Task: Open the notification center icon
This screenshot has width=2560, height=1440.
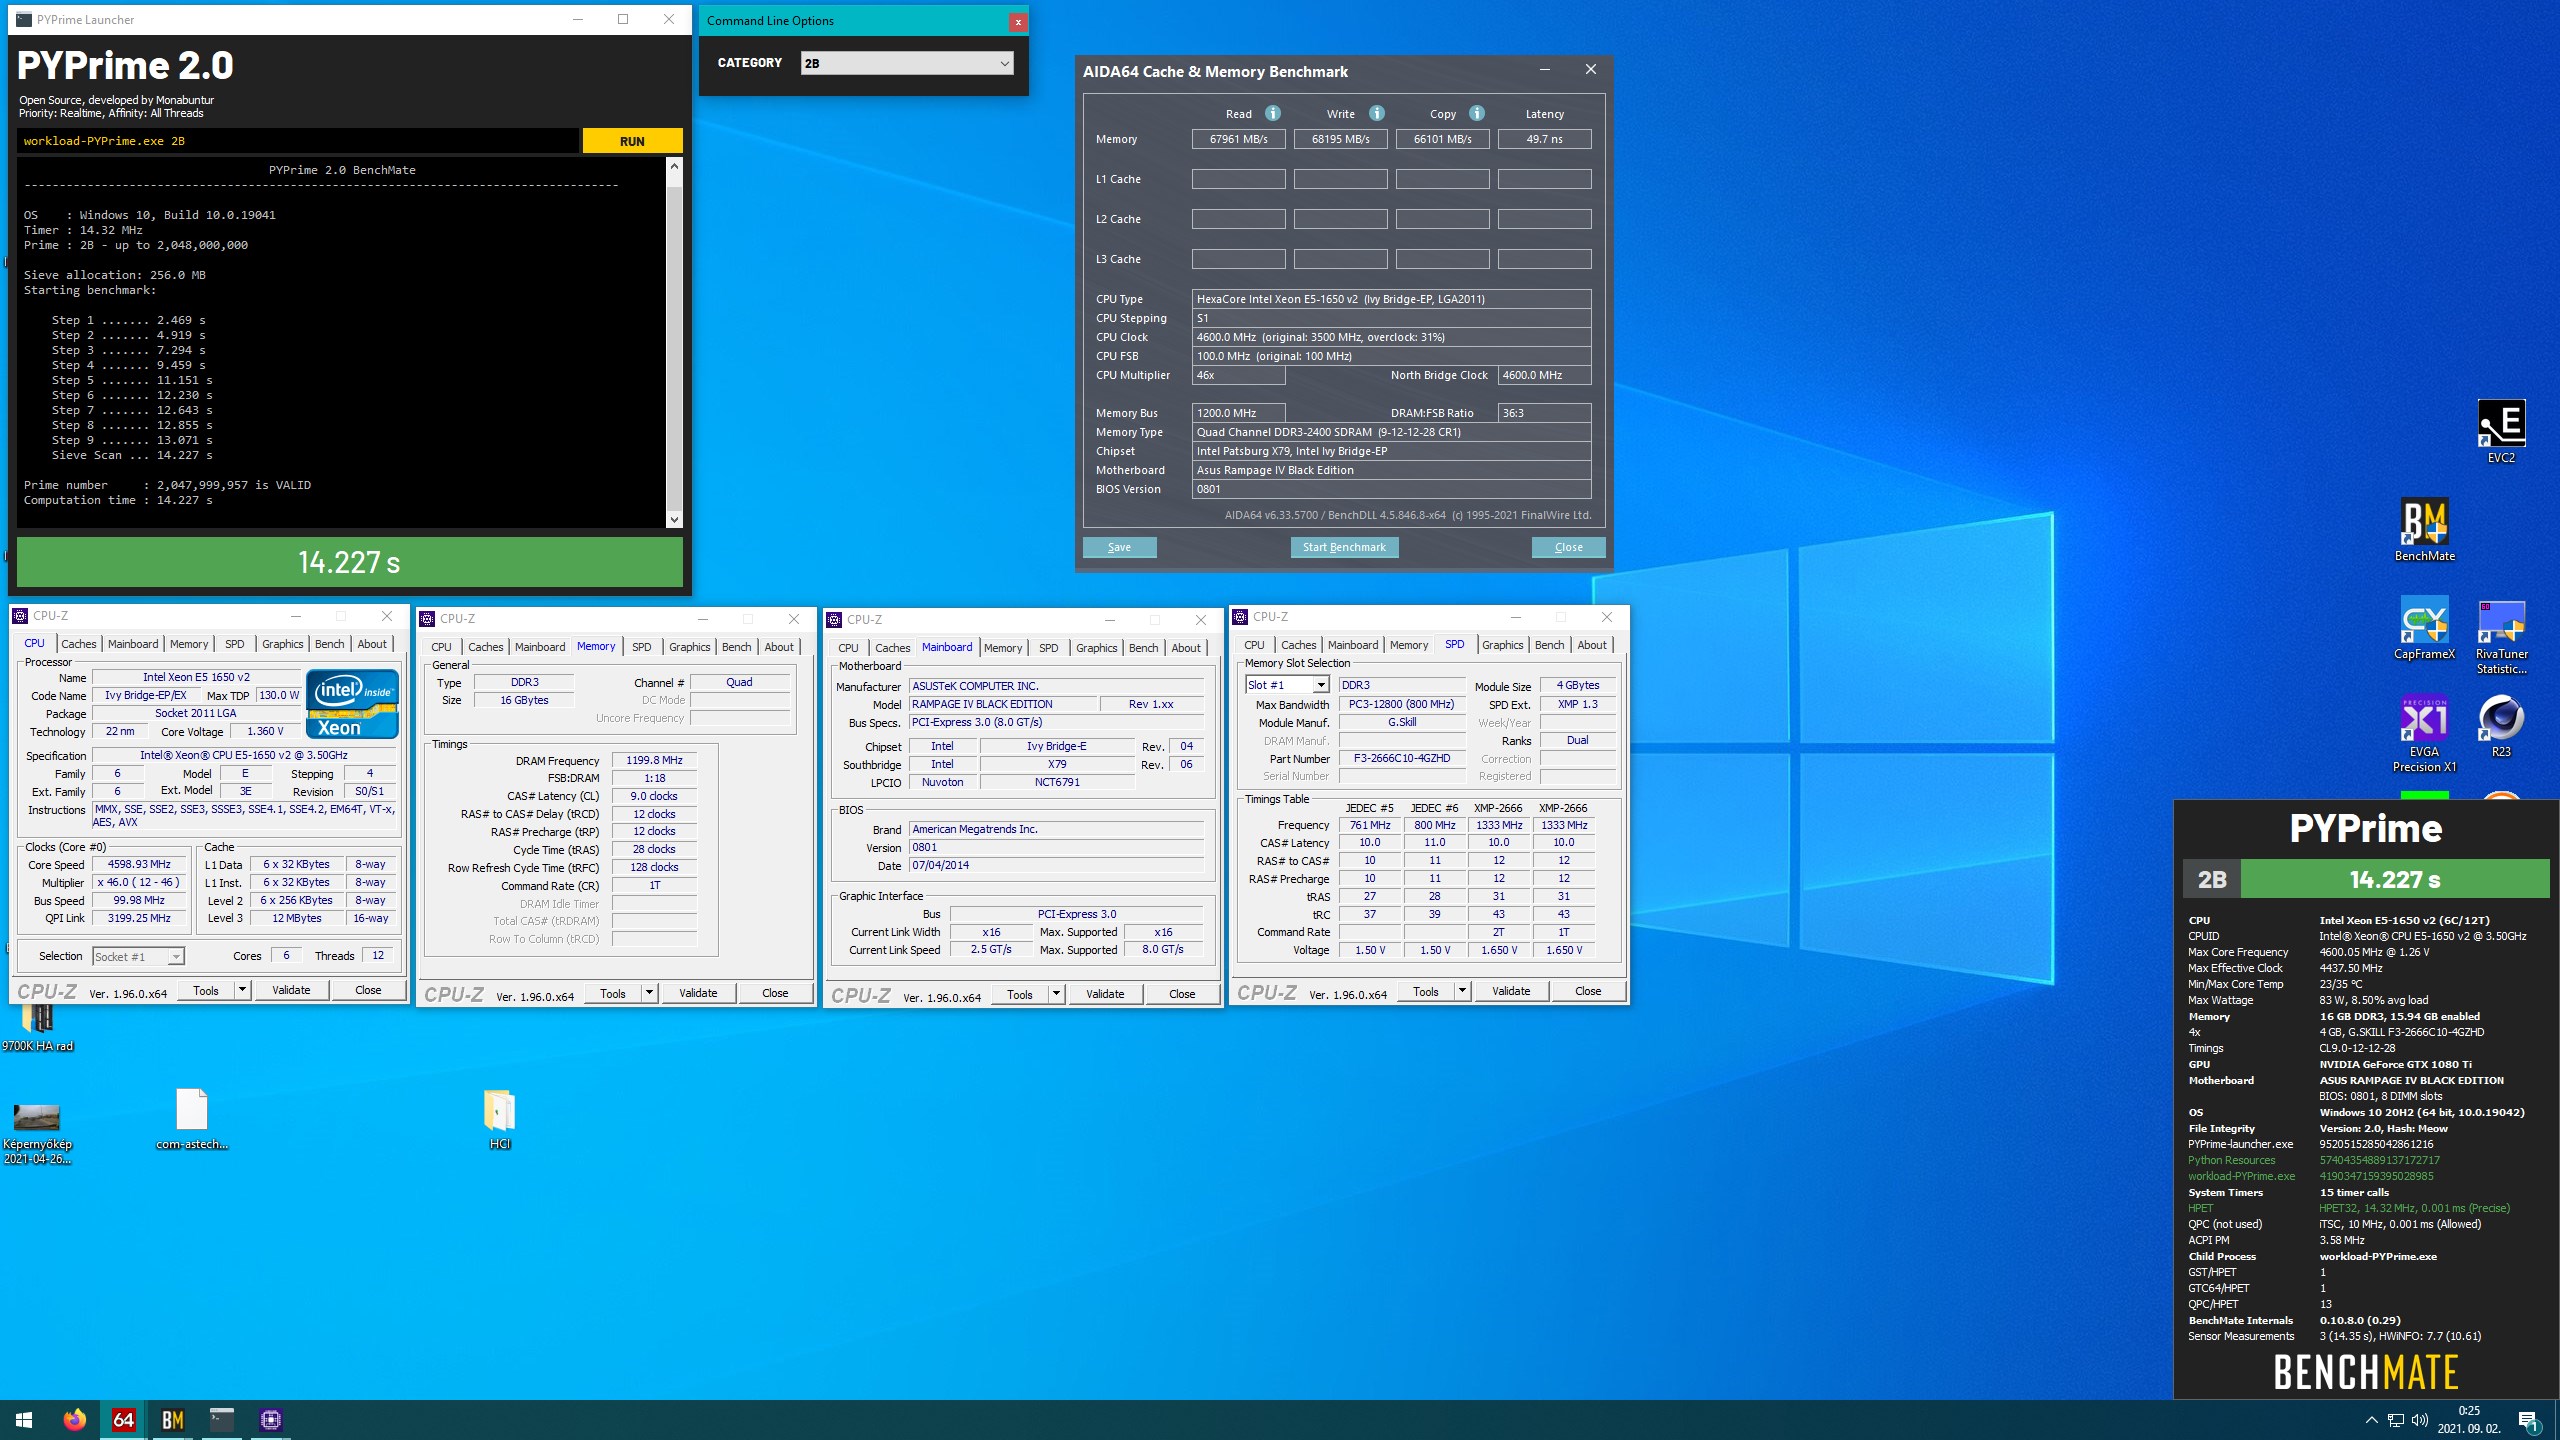Action: coord(2528,1420)
